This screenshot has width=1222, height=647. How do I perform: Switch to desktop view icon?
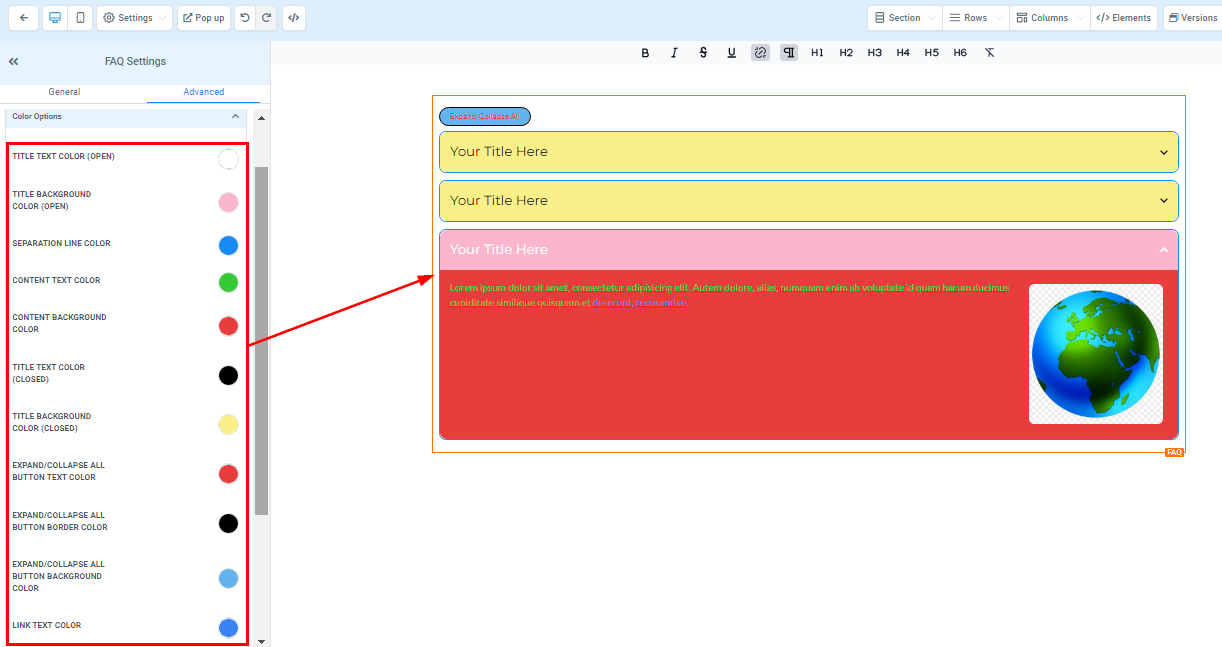[x=55, y=18]
